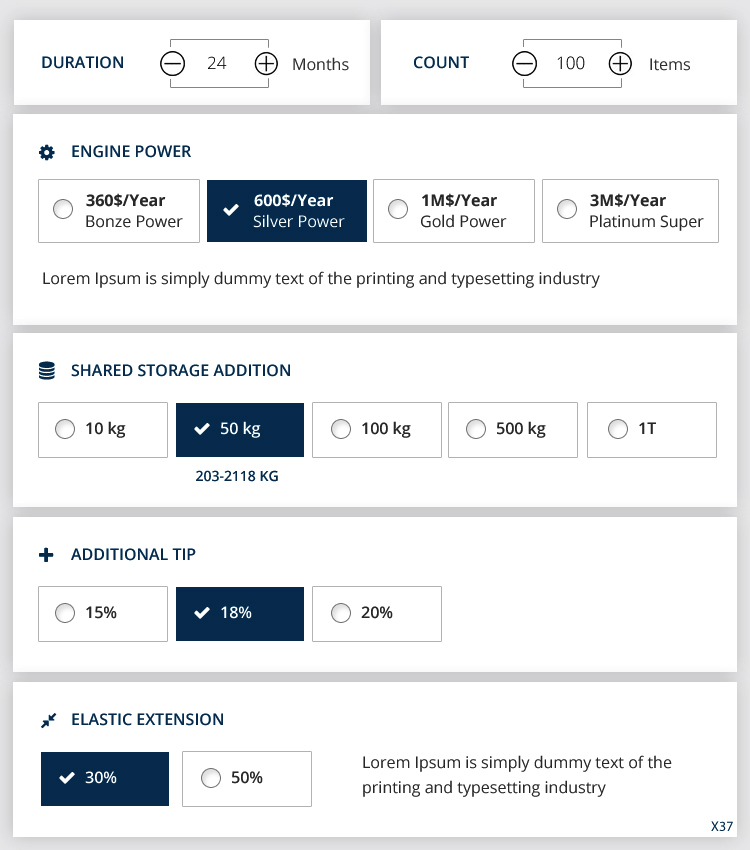Click the Additional Tip plus icon
Viewport: 750px width, 850px height.
click(x=46, y=555)
